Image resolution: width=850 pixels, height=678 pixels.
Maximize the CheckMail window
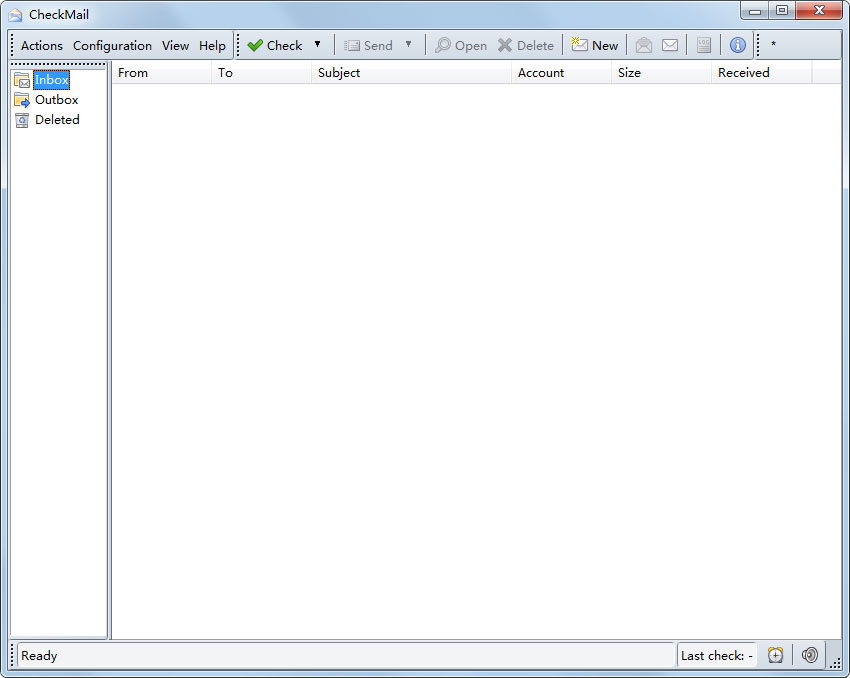(x=782, y=11)
